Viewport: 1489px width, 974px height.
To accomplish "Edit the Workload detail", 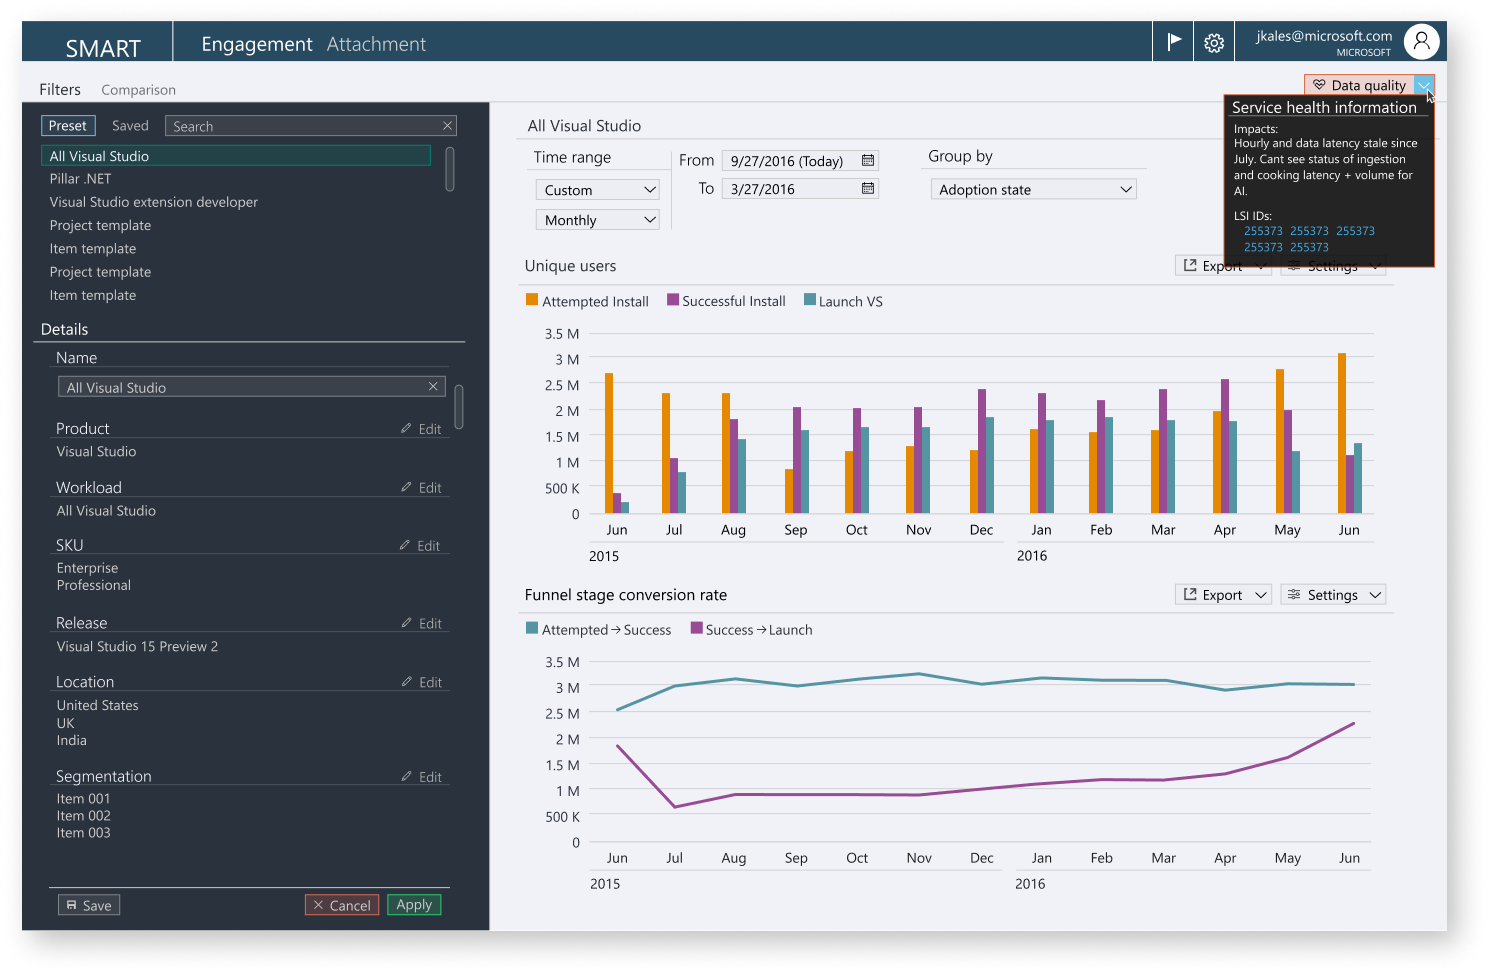I will [x=421, y=488].
